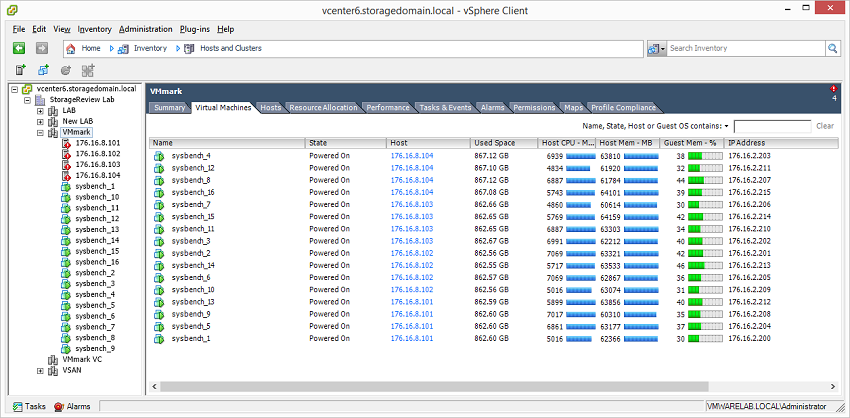Open the Administration menu
Viewport: 850px width, 418px height.
pyautogui.click(x=145, y=29)
